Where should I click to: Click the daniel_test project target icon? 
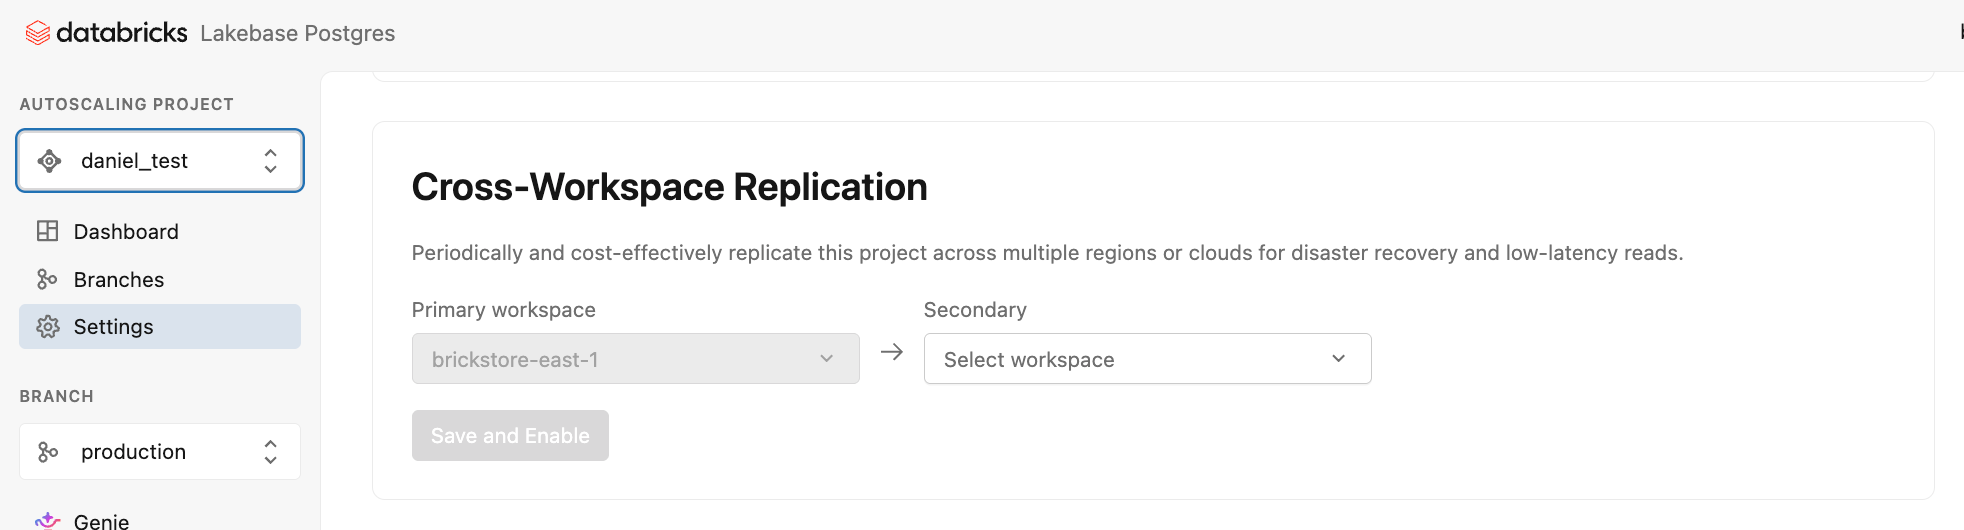49,161
